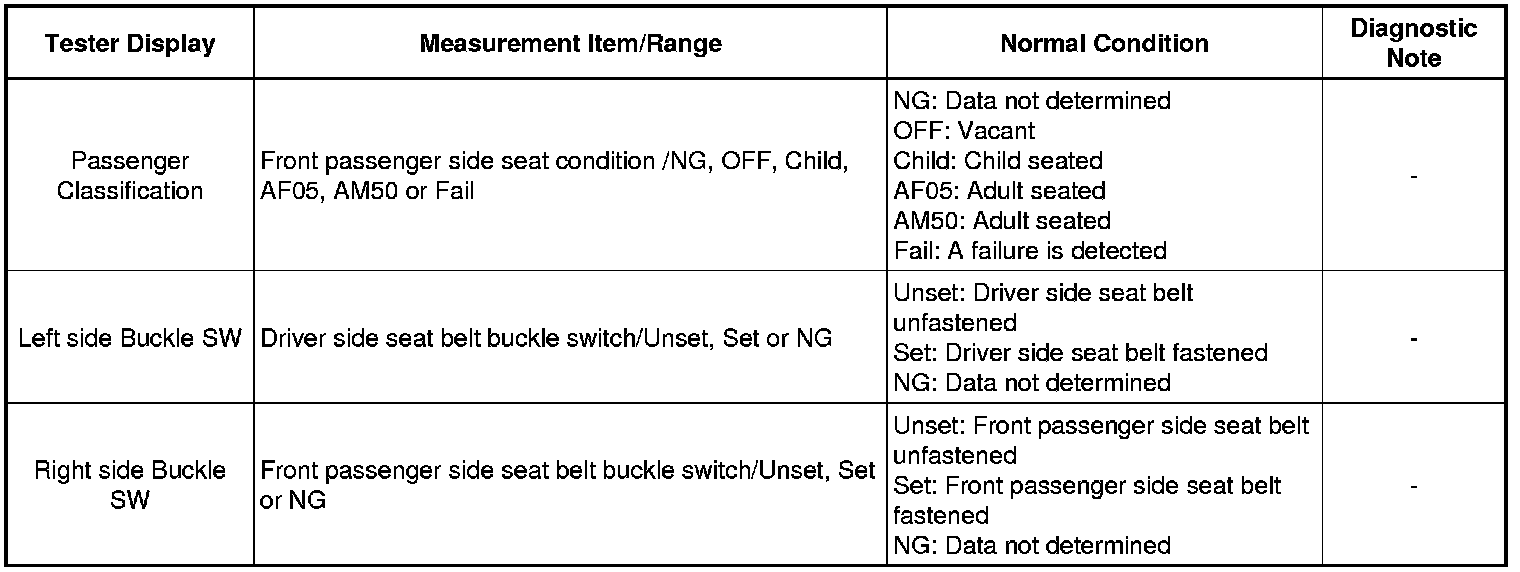Select the 'Child: Child seated' line
The height and width of the screenshot is (572, 1520).
(998, 160)
